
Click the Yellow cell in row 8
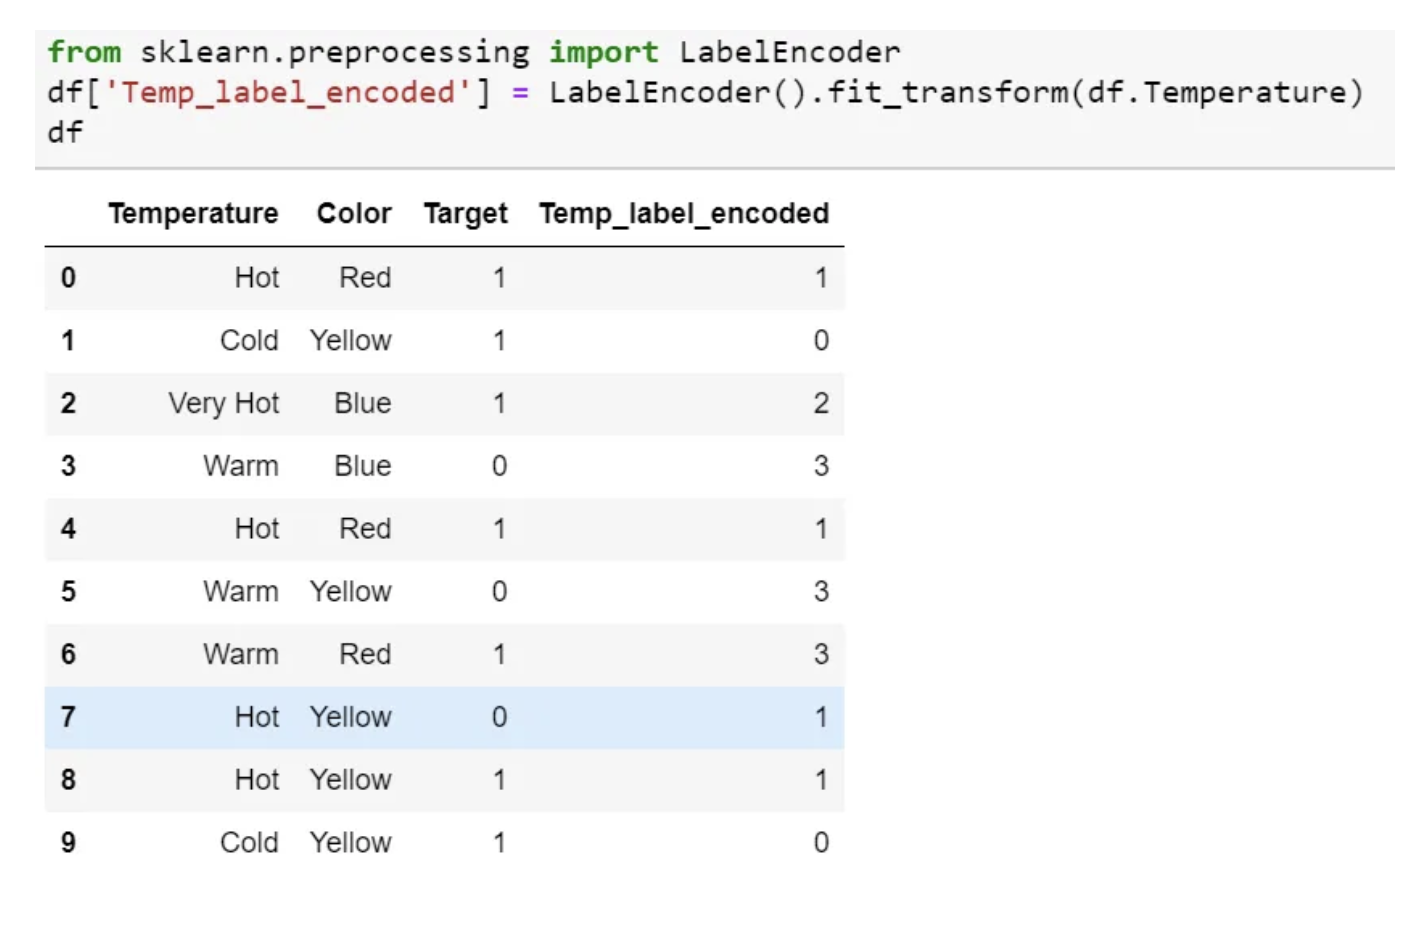tap(350, 779)
